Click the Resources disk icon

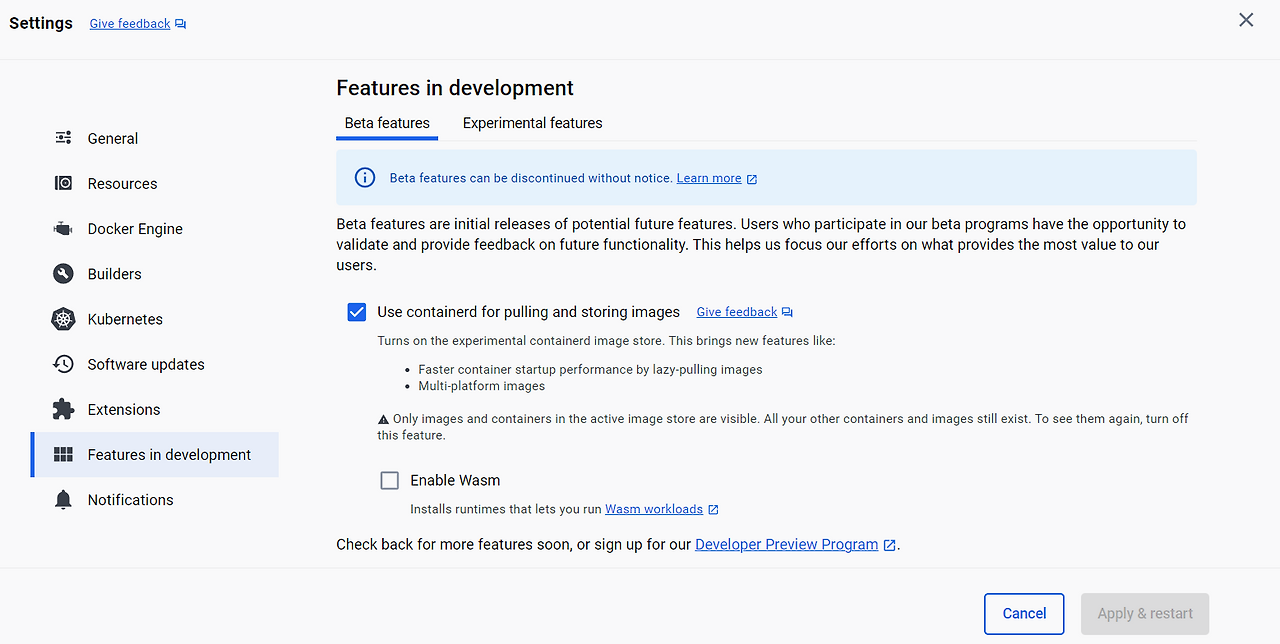[x=63, y=183]
